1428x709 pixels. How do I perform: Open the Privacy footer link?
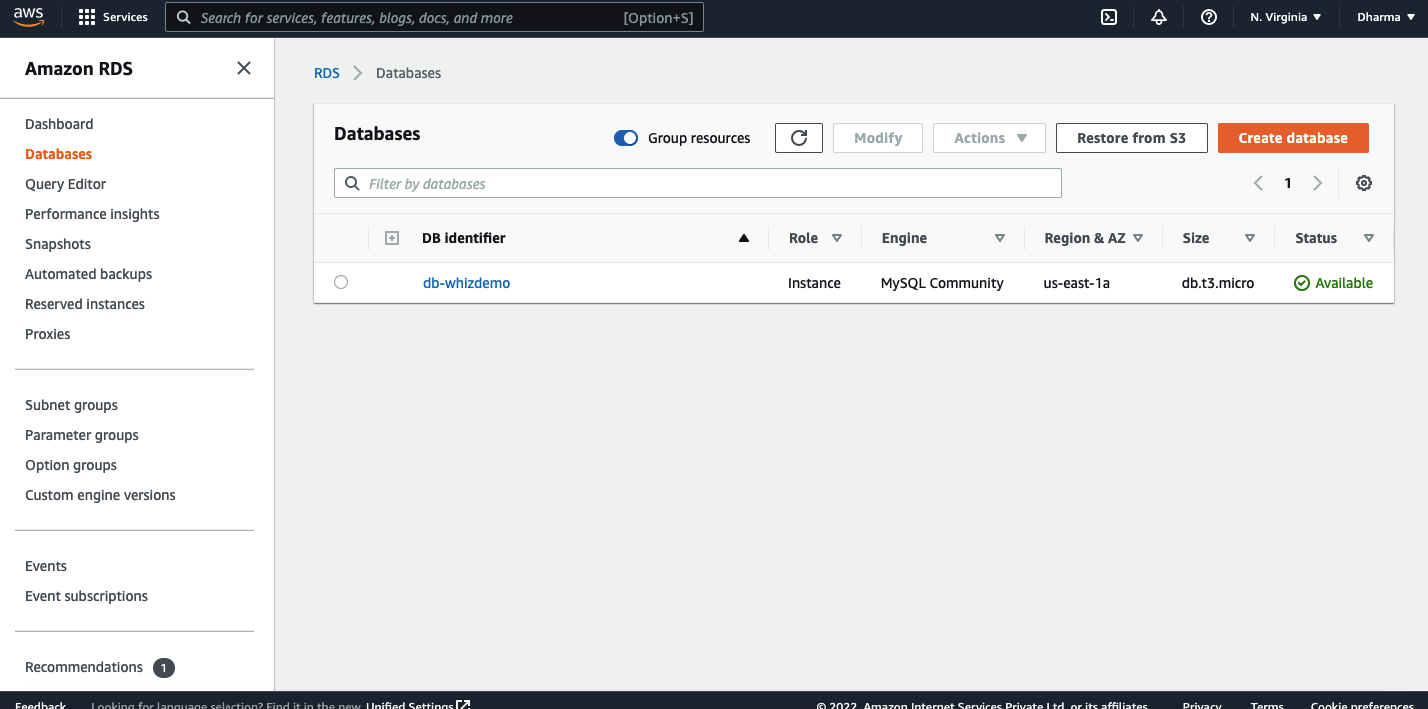tap(1202, 705)
